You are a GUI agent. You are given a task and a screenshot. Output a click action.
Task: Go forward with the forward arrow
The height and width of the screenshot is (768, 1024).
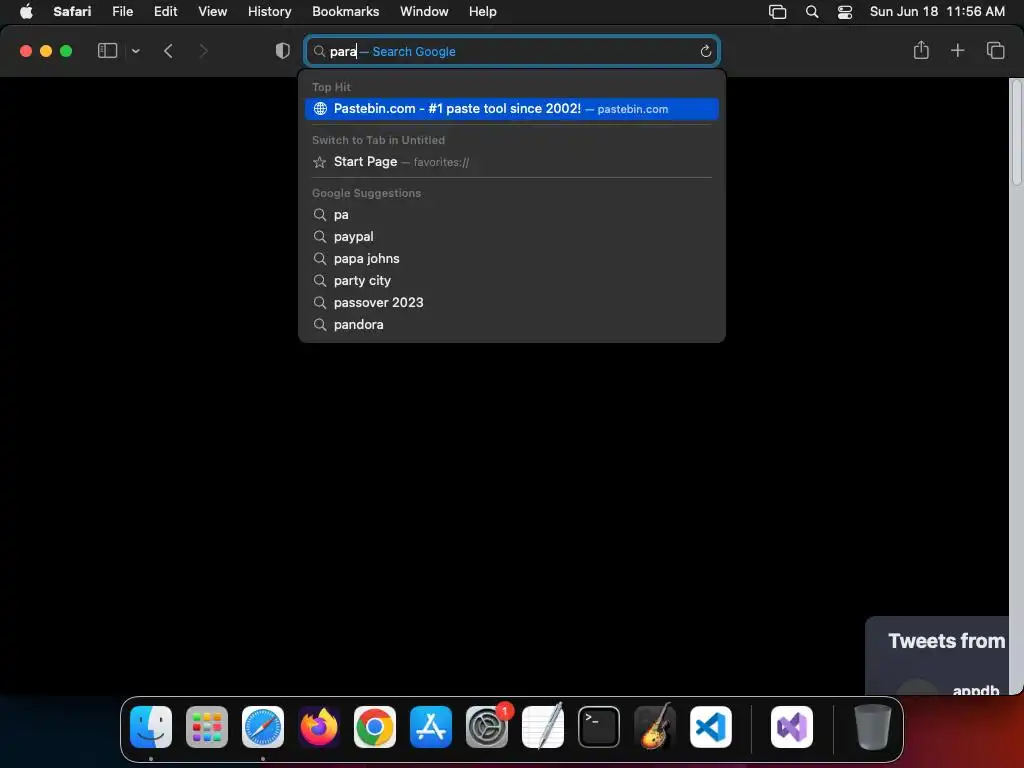(x=203, y=51)
